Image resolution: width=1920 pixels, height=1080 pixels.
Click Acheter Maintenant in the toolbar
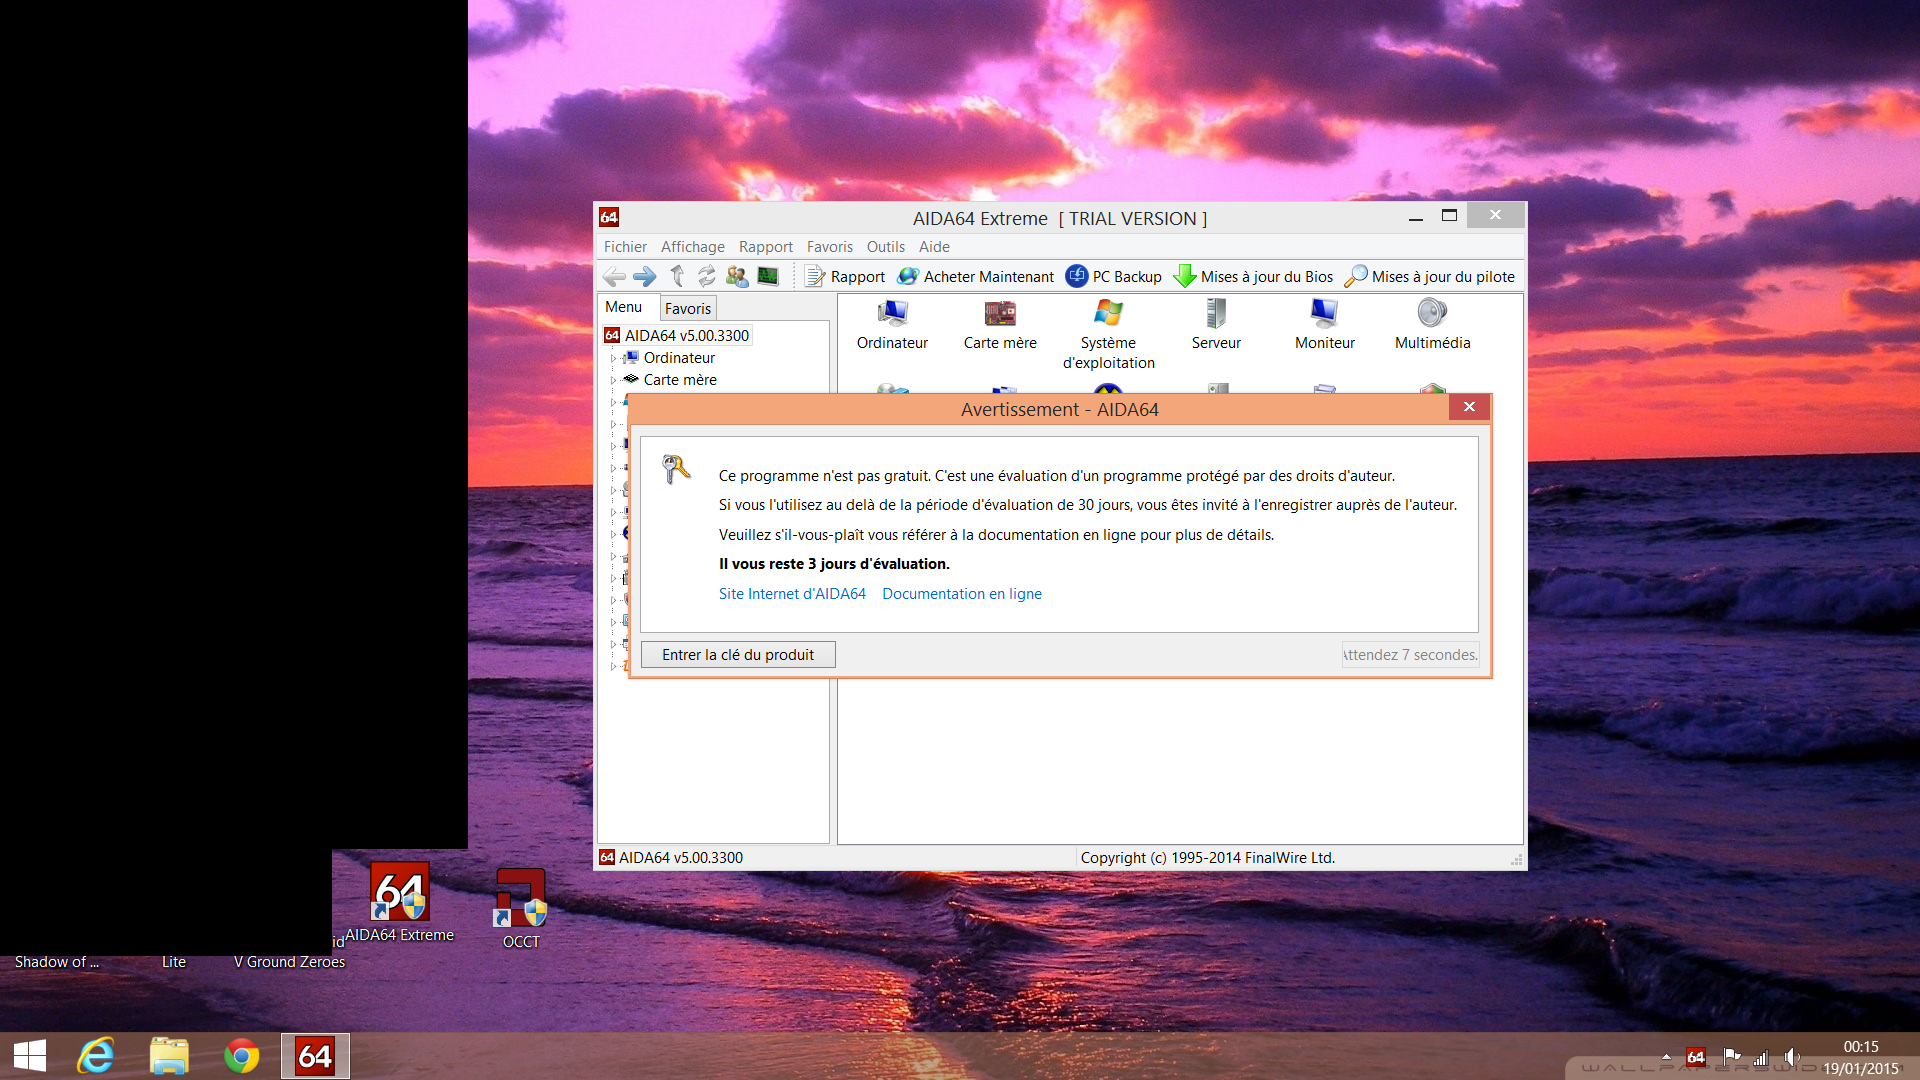pos(976,277)
